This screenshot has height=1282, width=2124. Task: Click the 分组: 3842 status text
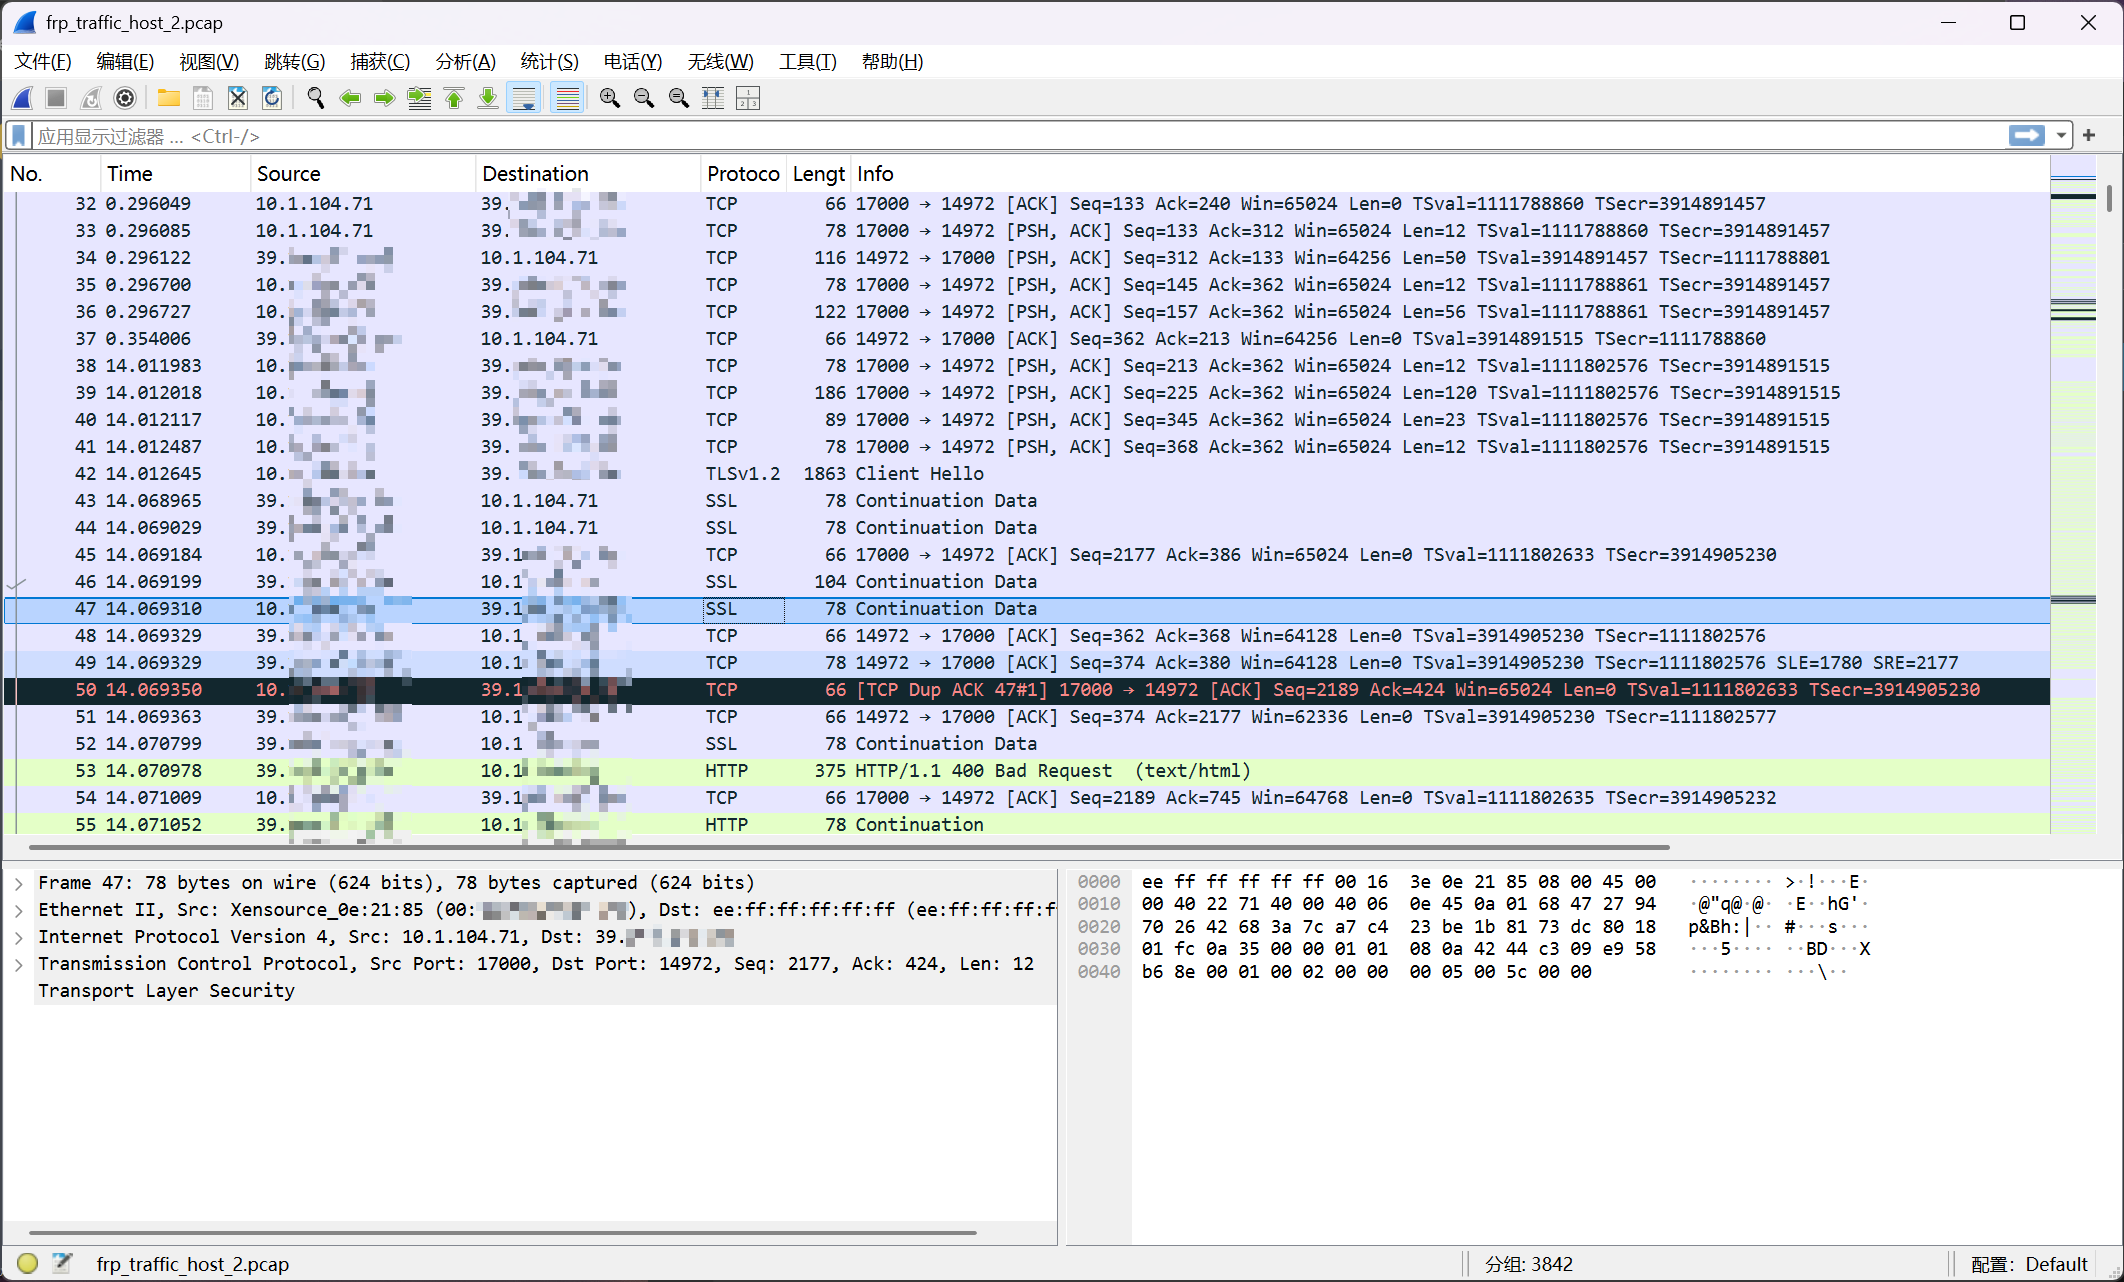(x=1528, y=1264)
